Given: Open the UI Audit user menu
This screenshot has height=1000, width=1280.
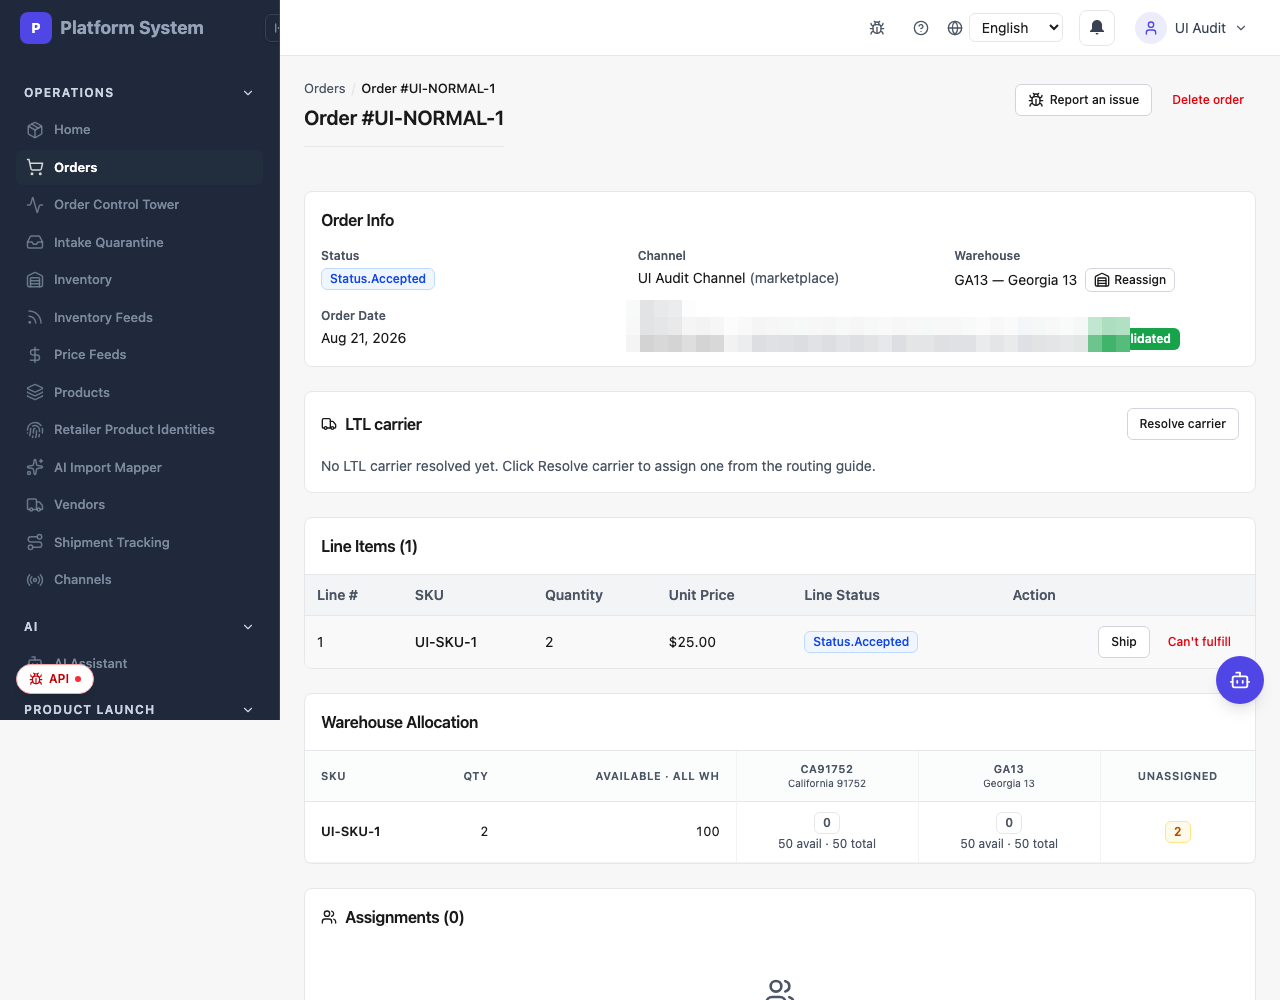Looking at the screenshot, I should 1191,28.
